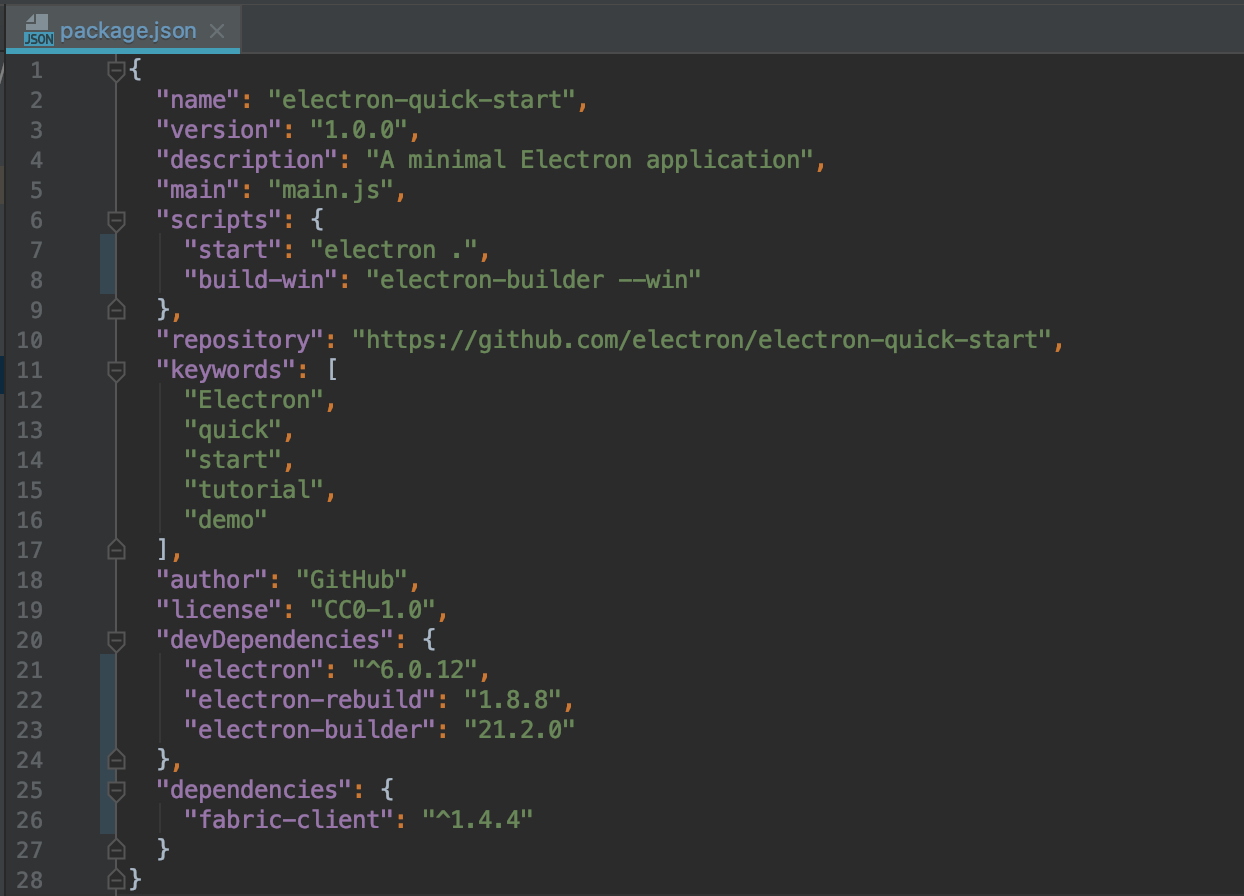Click line number 10 in the gutter
The image size is (1244, 896).
(x=31, y=340)
